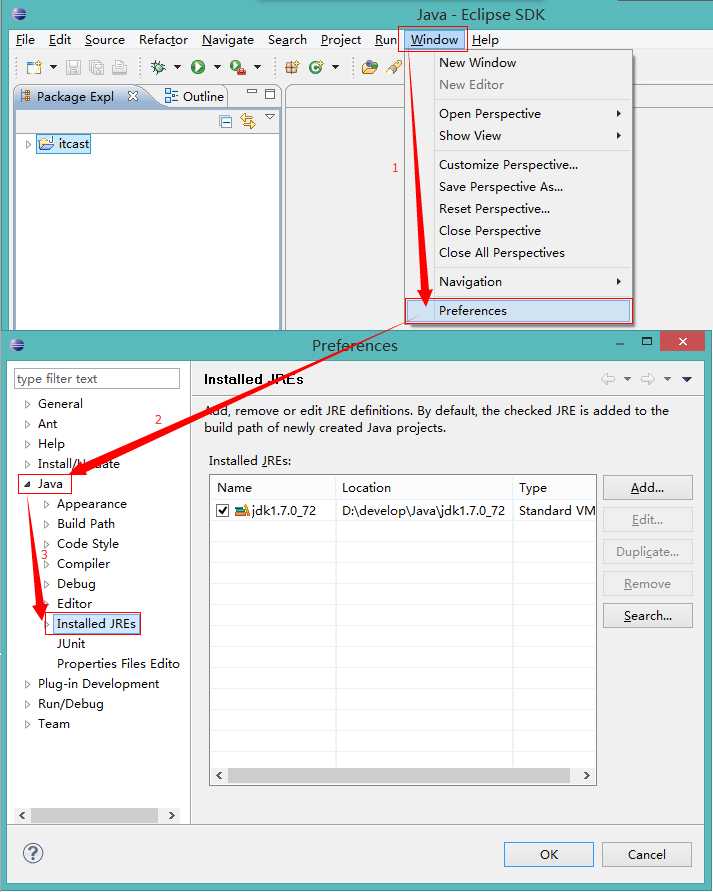This screenshot has width=713, height=892.
Task: Click the Search flashlight toolbar icon
Action: [394, 67]
